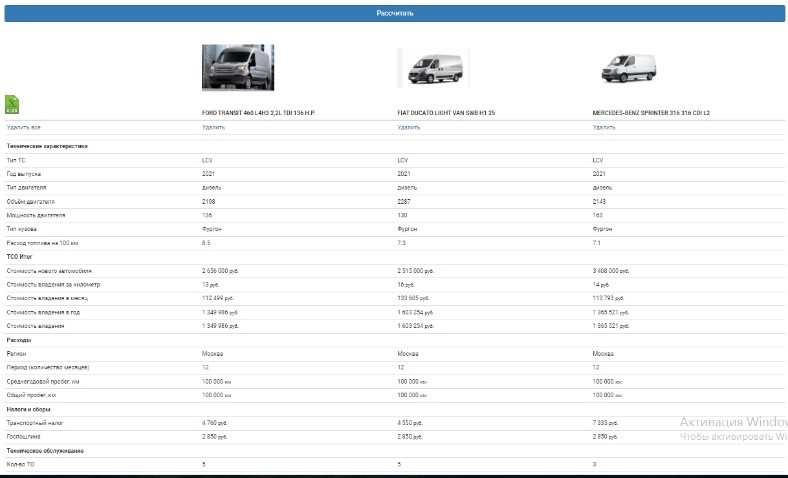Click the Удалить все link

[x=24, y=128]
